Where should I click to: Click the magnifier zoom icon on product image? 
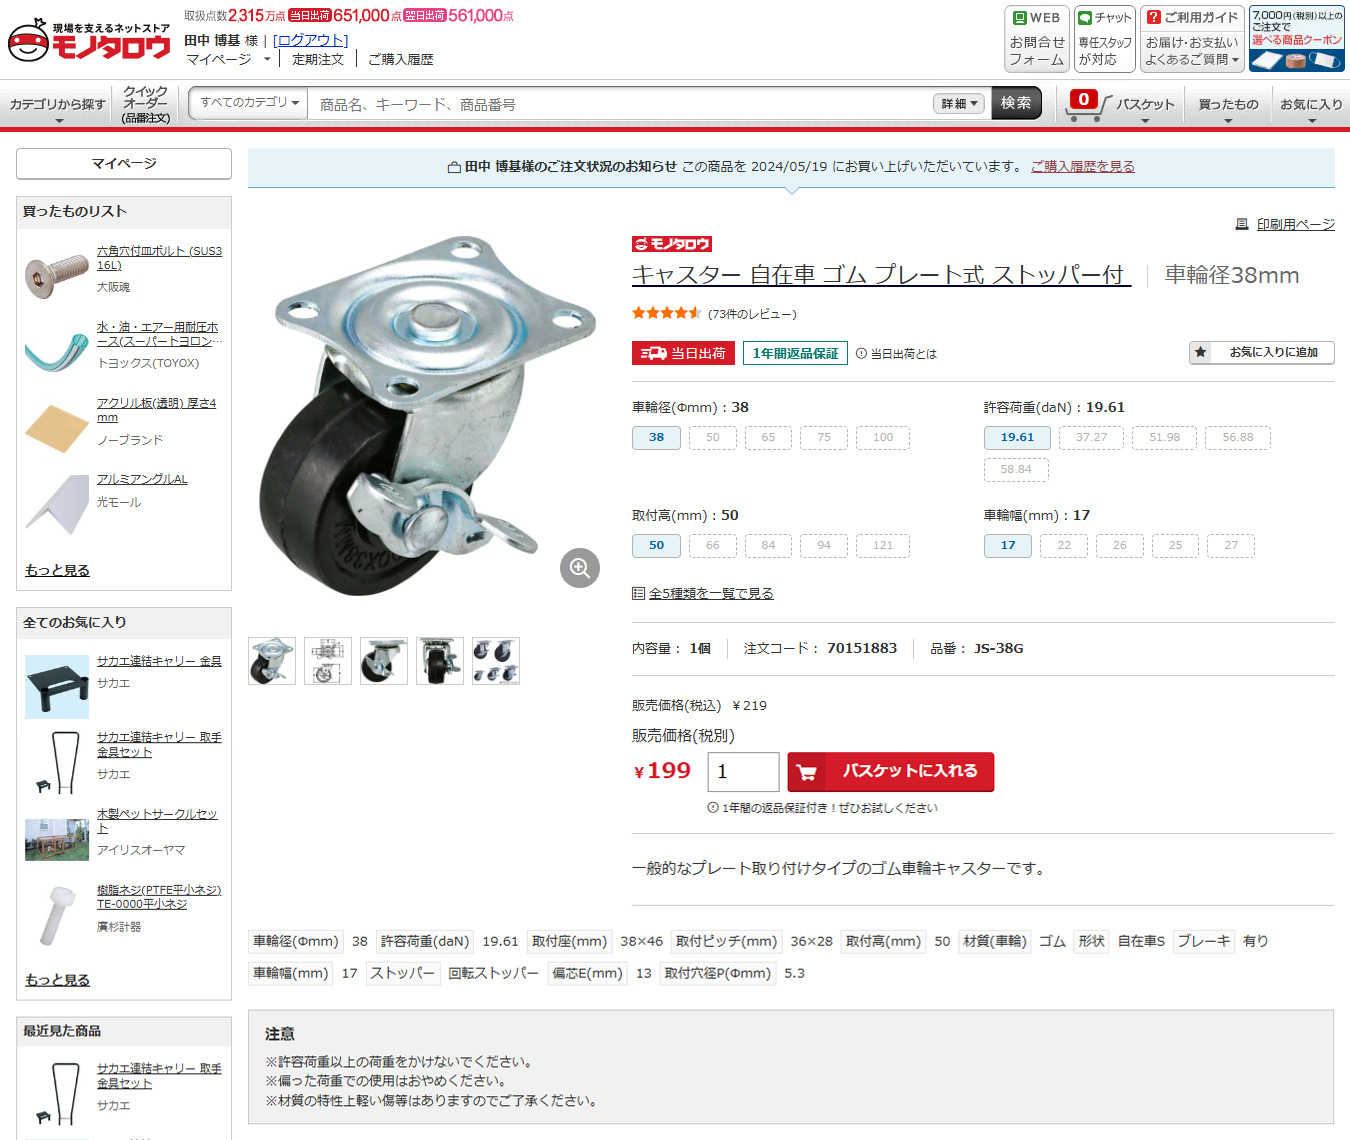(x=580, y=568)
